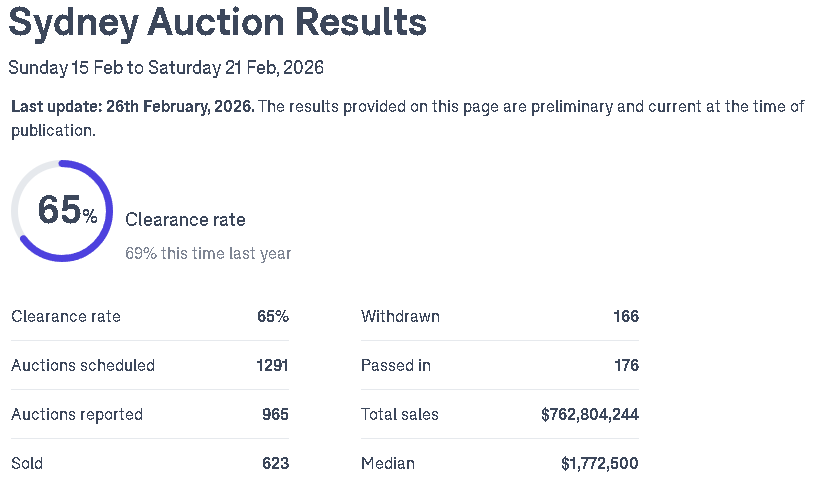Screen dimensions: 821x485
Task: Select the 965 auctions reported value
Action: click(x=275, y=414)
